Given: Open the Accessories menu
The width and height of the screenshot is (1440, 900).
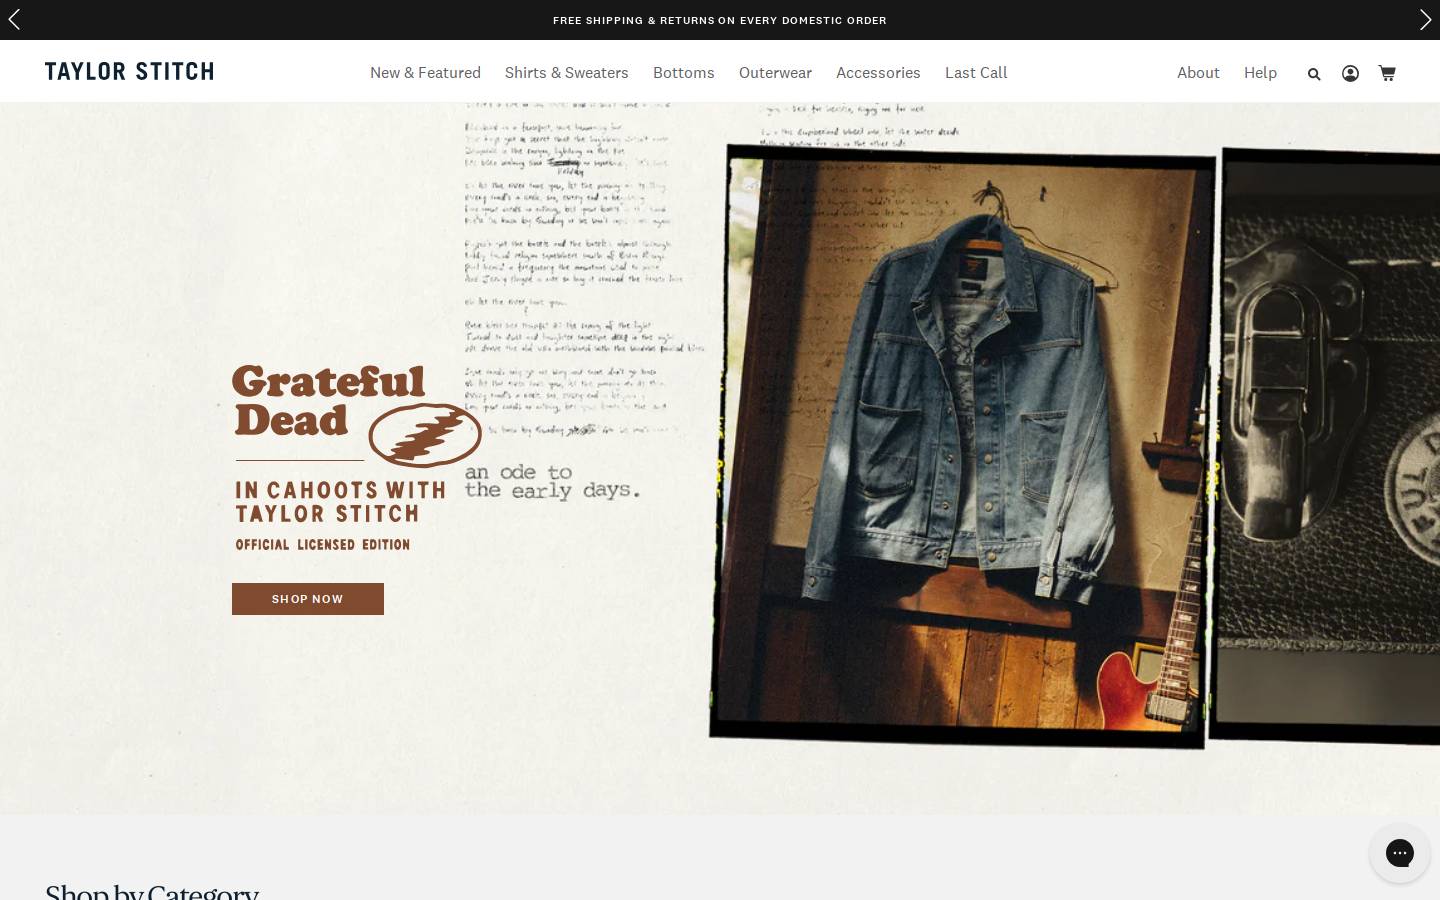Looking at the screenshot, I should [878, 72].
